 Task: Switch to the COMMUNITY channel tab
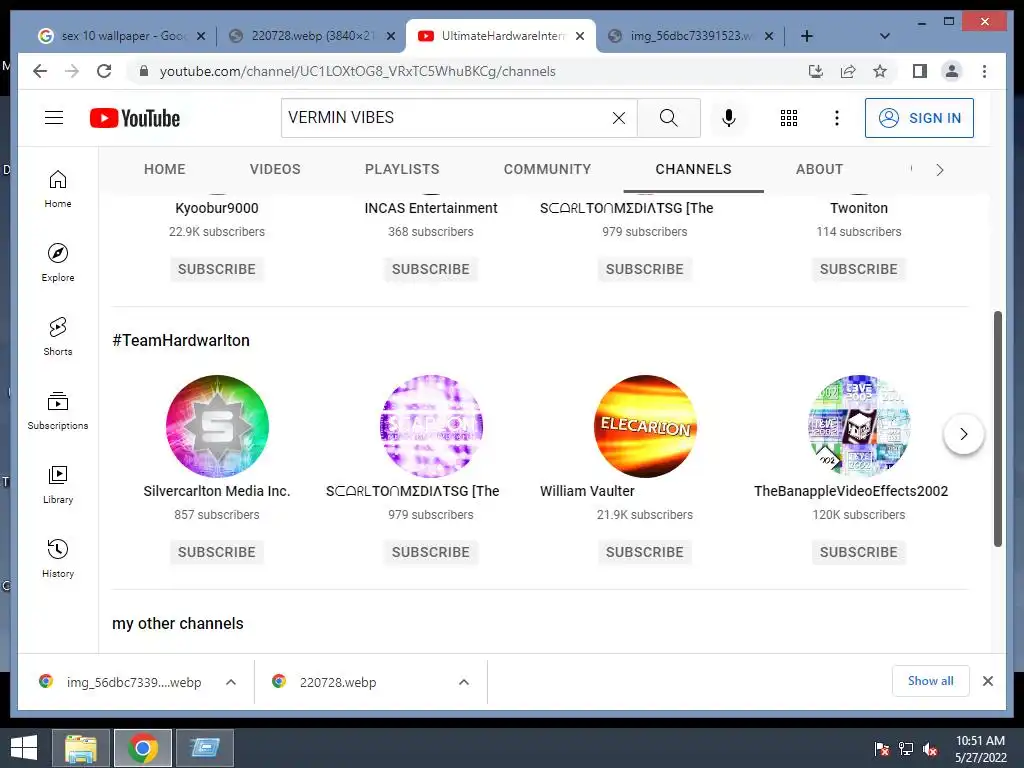[547, 169]
